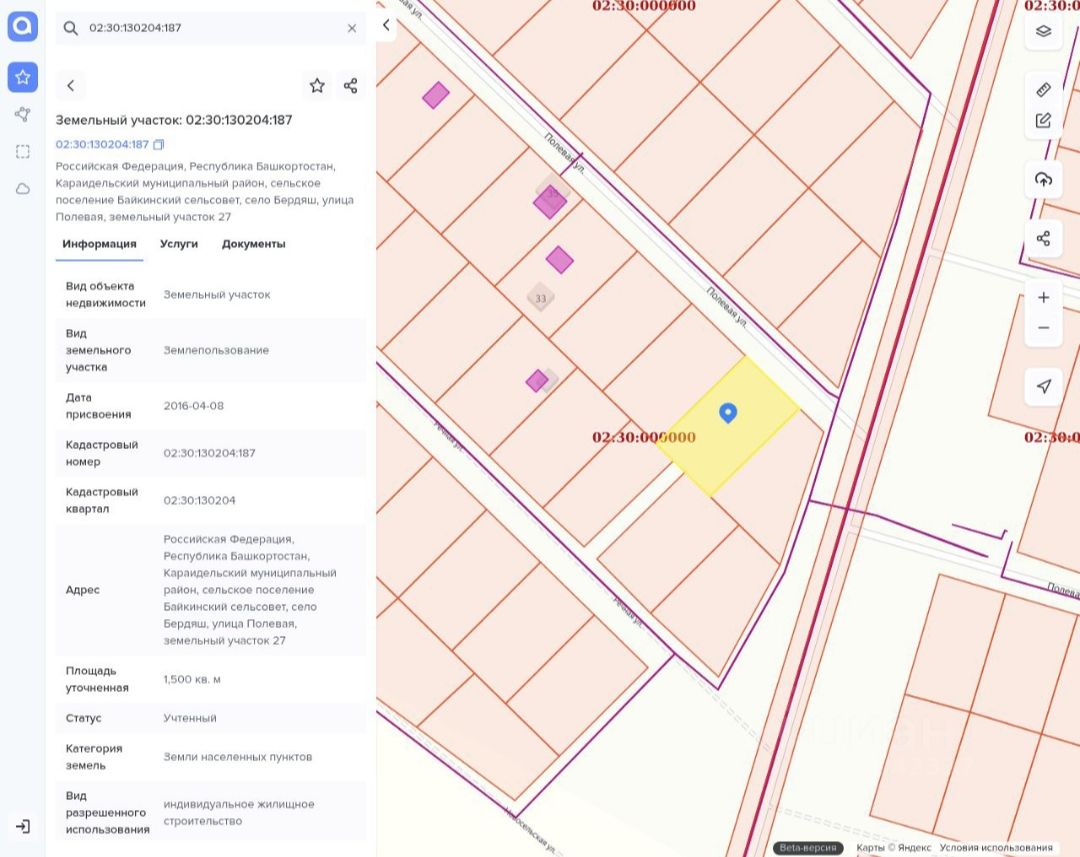Image resolution: width=1080 pixels, height=857 pixels.
Task: Select status value Учтенный
Action: 190,718
